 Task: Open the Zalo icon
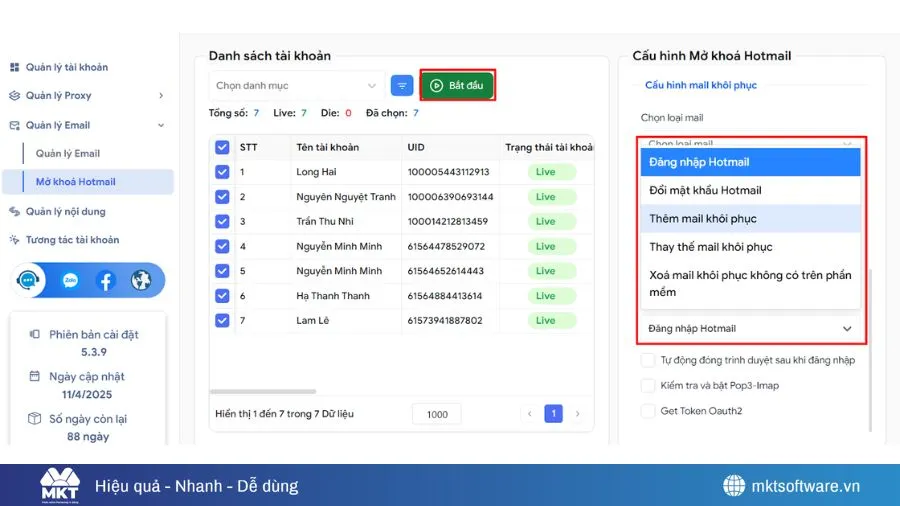pyautogui.click(x=70, y=281)
